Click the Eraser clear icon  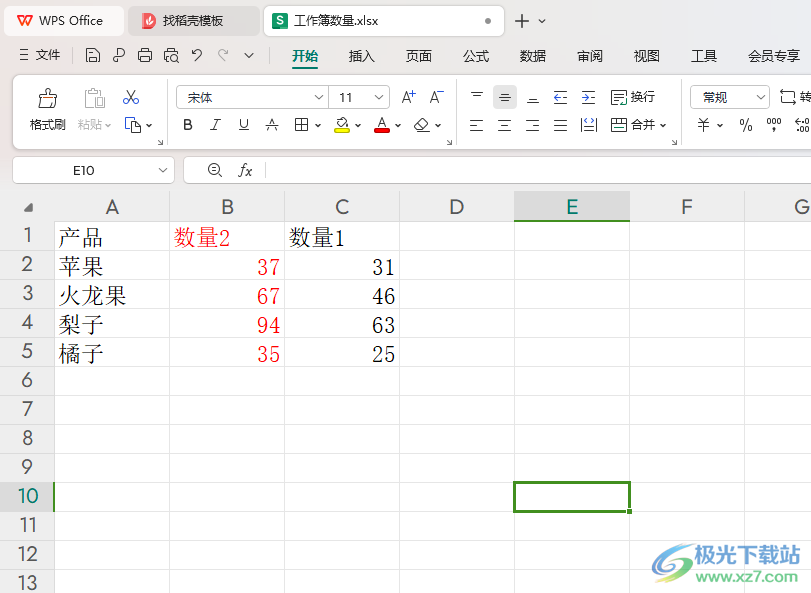click(x=422, y=125)
